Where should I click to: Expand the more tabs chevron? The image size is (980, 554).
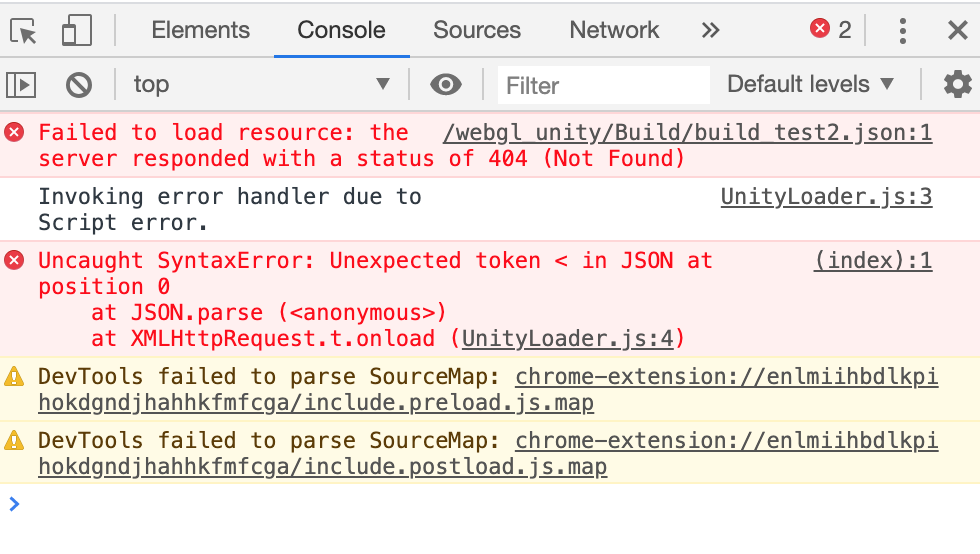(710, 31)
